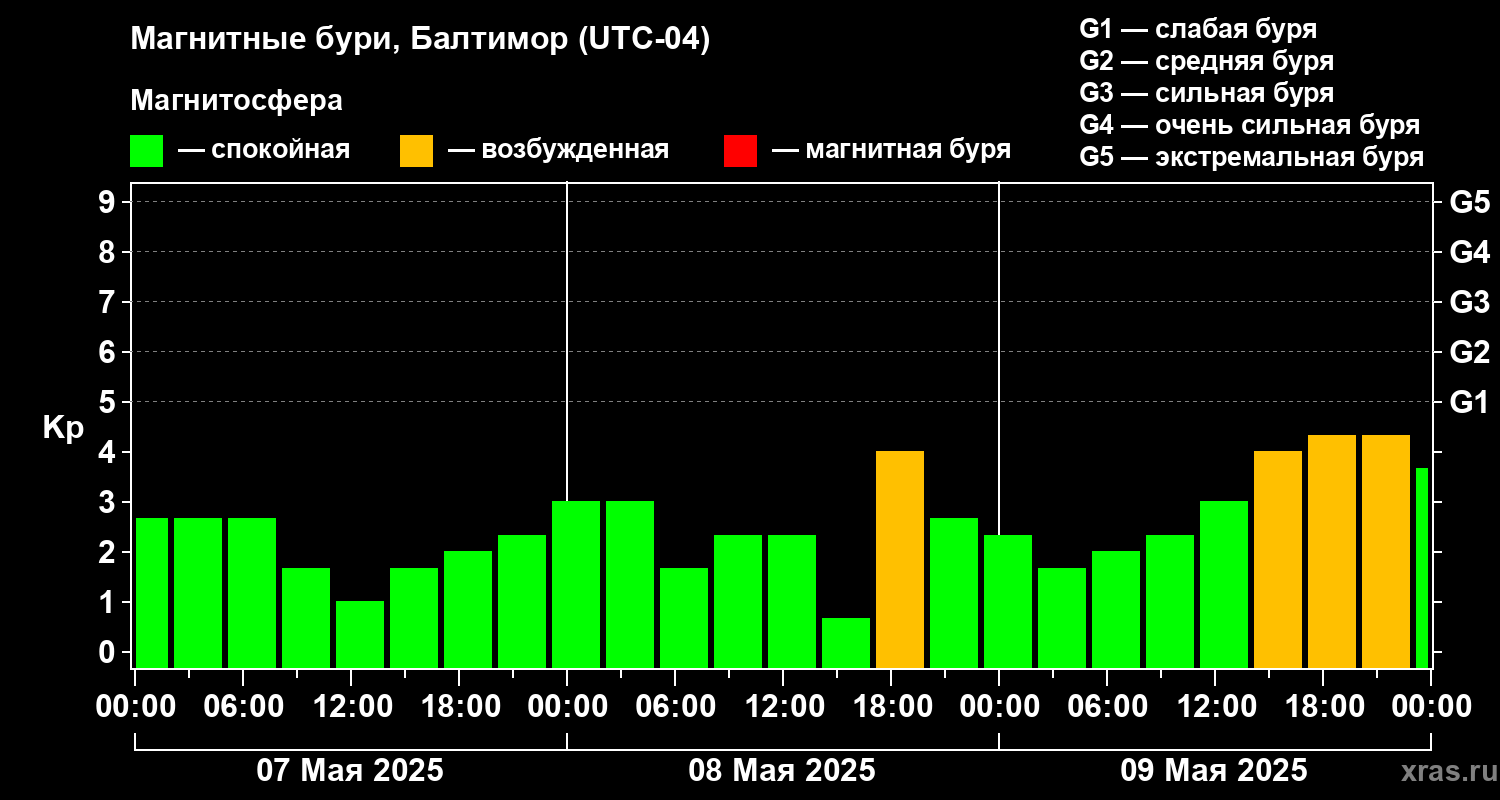Select the 'G2 — средняя буря' legend line
Screen dimensions: 1500x800
click(x=1207, y=61)
